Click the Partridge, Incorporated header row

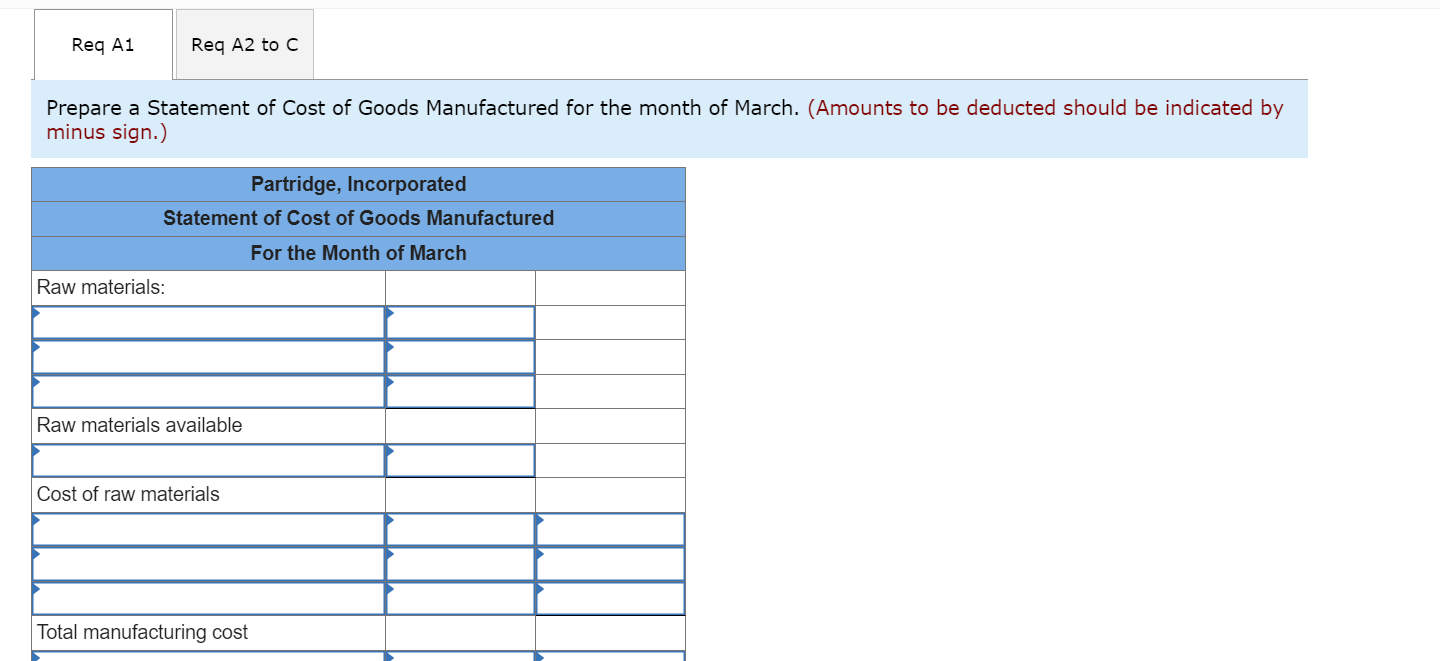358,184
